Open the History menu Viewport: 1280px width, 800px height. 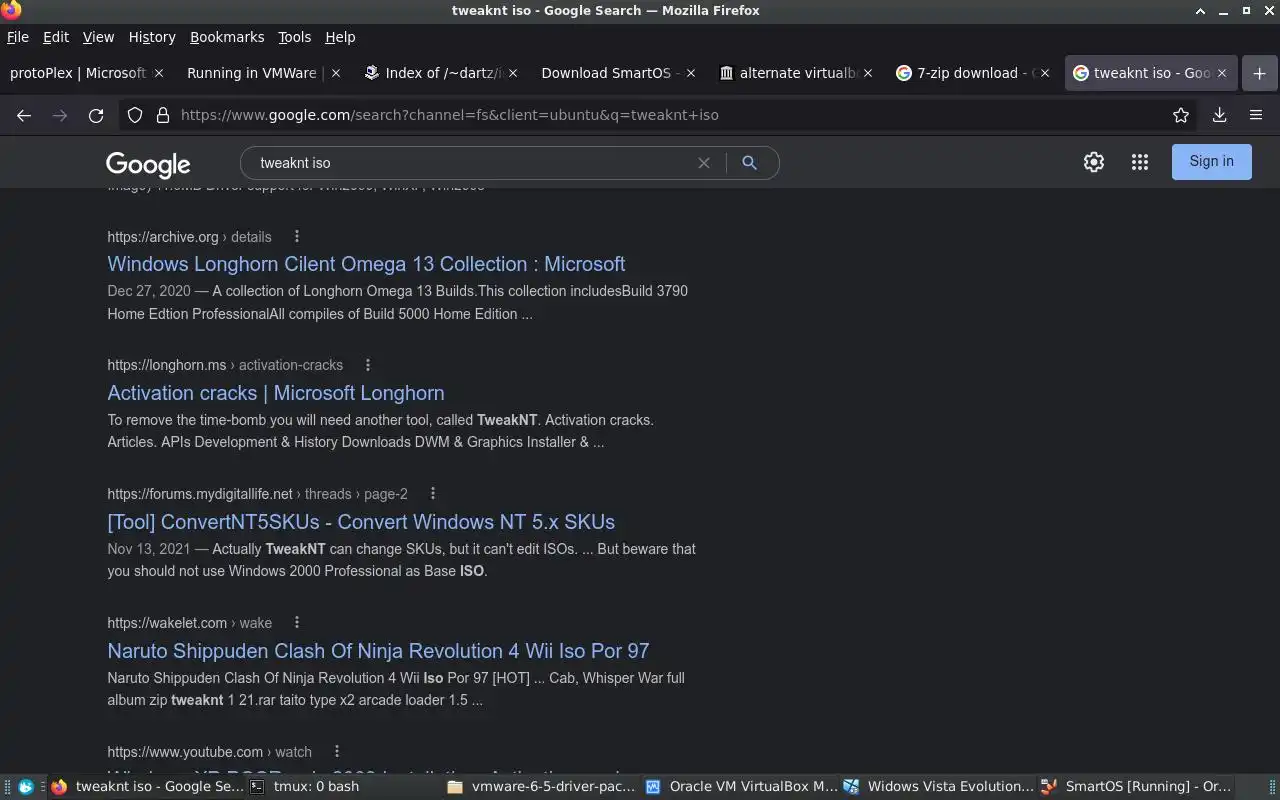152,37
